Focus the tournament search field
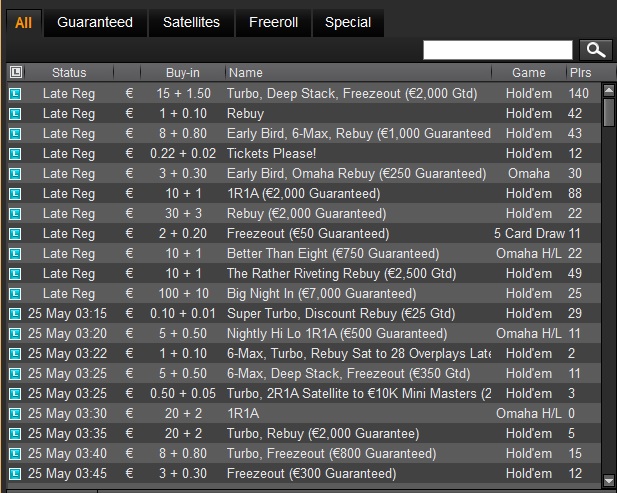This screenshot has width=617, height=493. click(x=497, y=50)
